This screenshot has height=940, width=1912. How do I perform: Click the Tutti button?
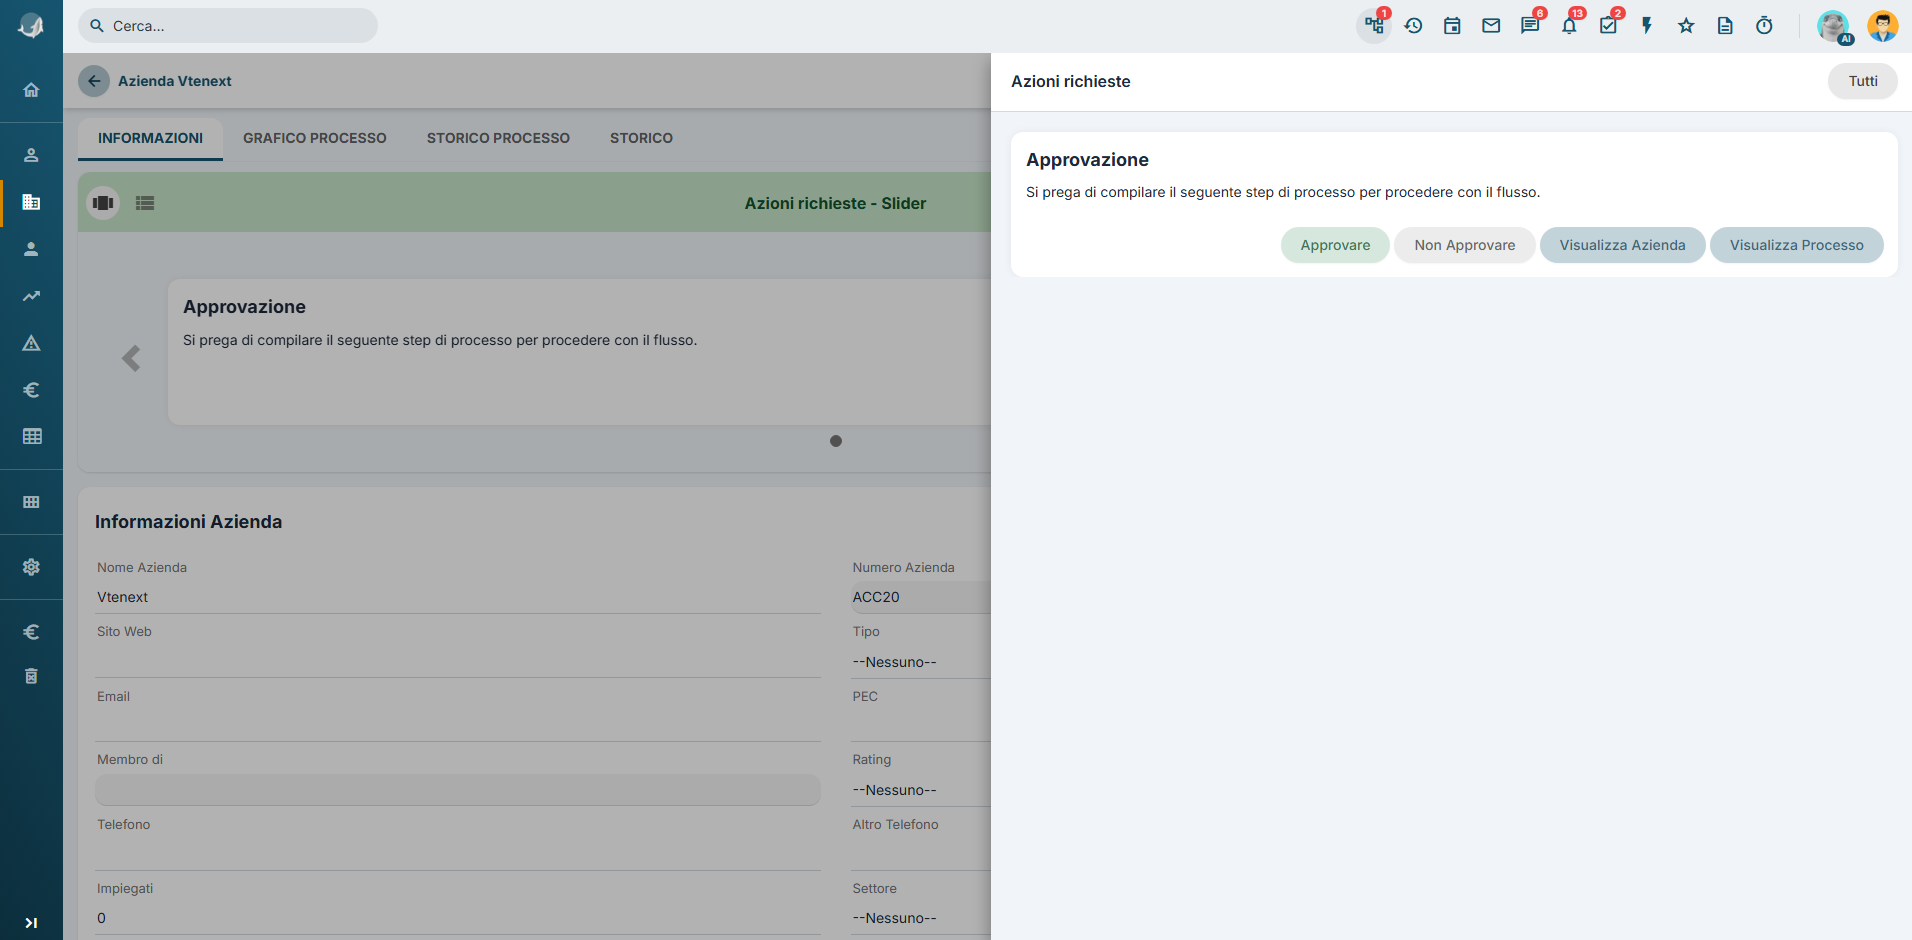tap(1862, 81)
